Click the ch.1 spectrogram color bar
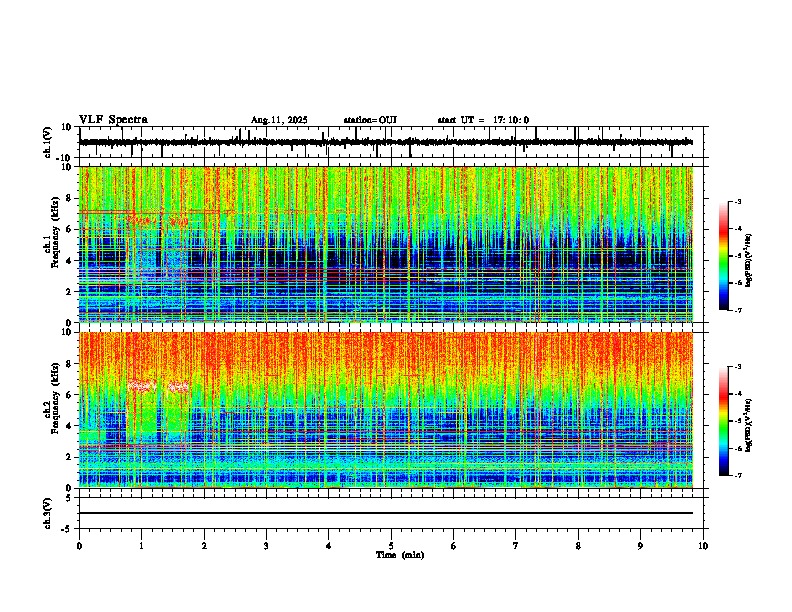This screenshot has width=792, height=612. coord(723,256)
